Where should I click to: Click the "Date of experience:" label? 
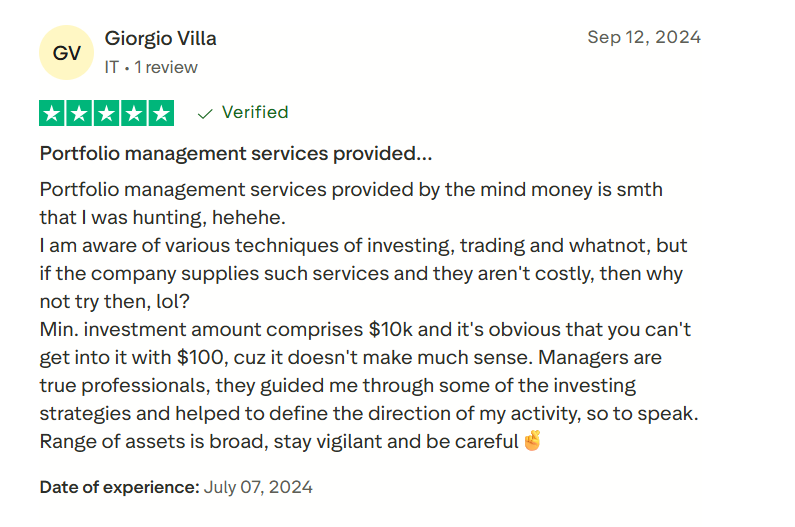[119, 488]
